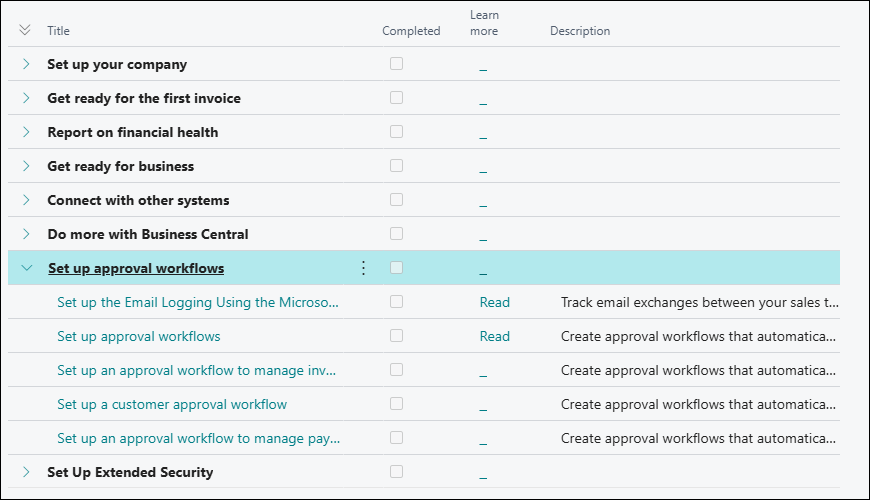Screen dimensions: 870x500
Task: Tick Completed checkbox for Set up your company
Action: (x=397, y=64)
